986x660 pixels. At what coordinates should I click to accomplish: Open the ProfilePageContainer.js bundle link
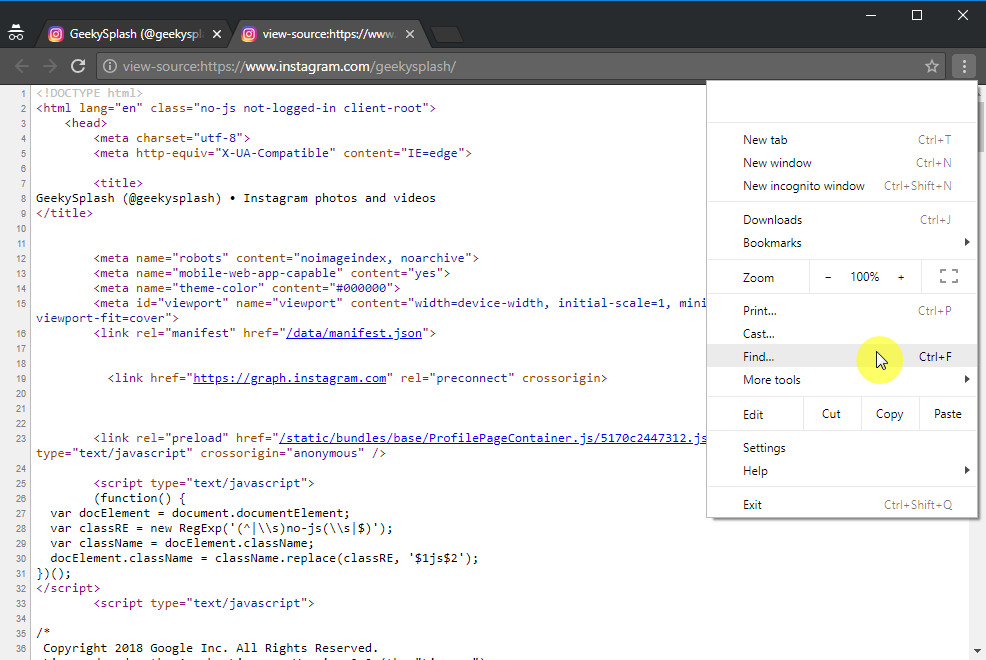(492, 438)
